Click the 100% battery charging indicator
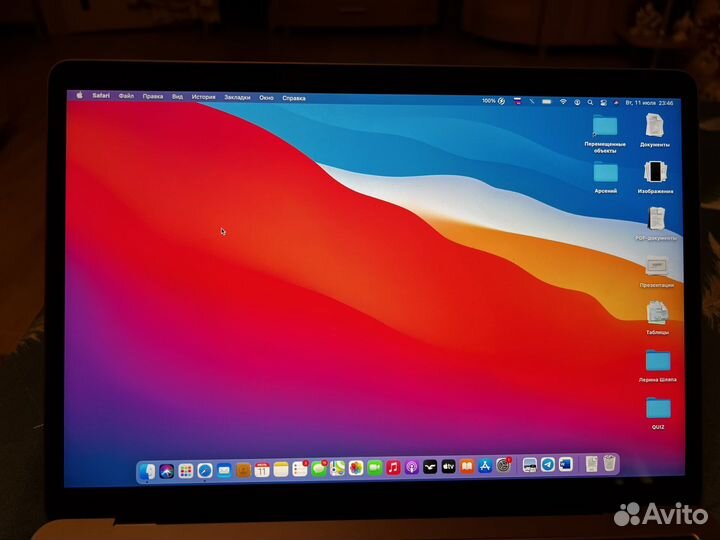This screenshot has height=540, width=720. (x=494, y=101)
